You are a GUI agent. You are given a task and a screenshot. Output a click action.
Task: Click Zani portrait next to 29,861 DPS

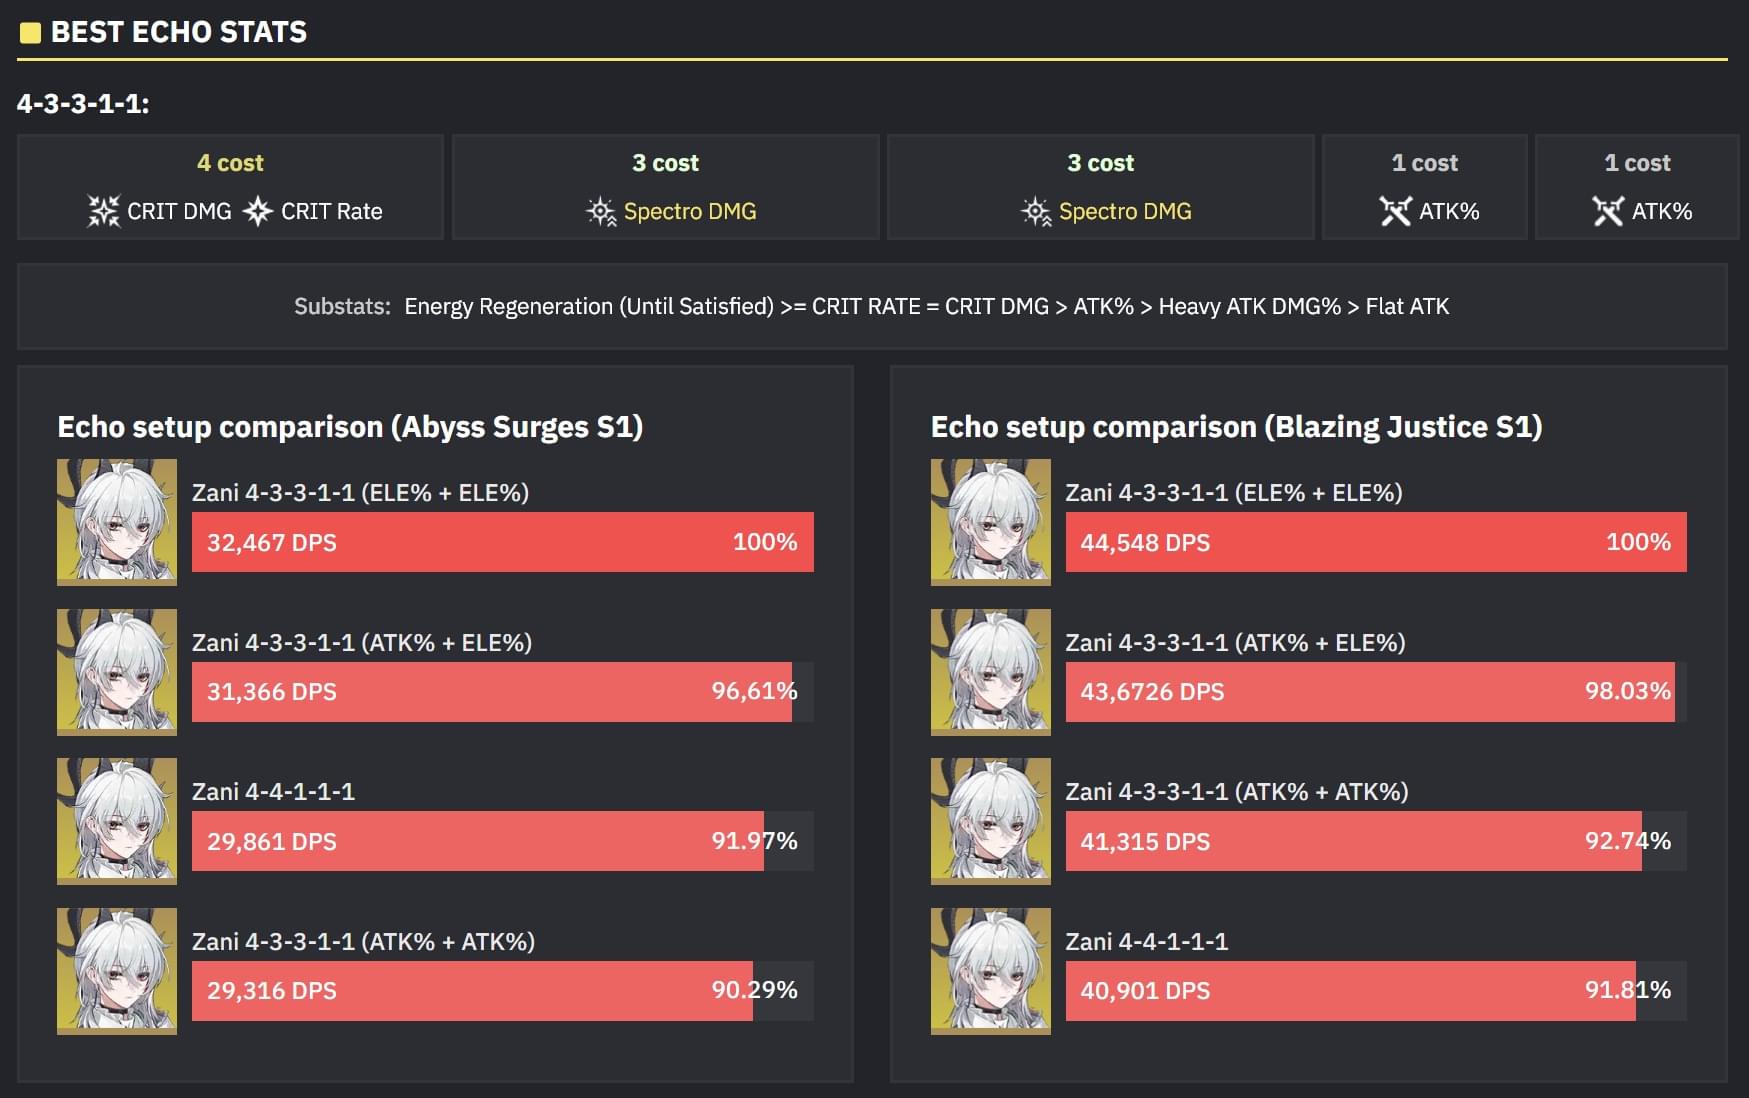(117, 821)
